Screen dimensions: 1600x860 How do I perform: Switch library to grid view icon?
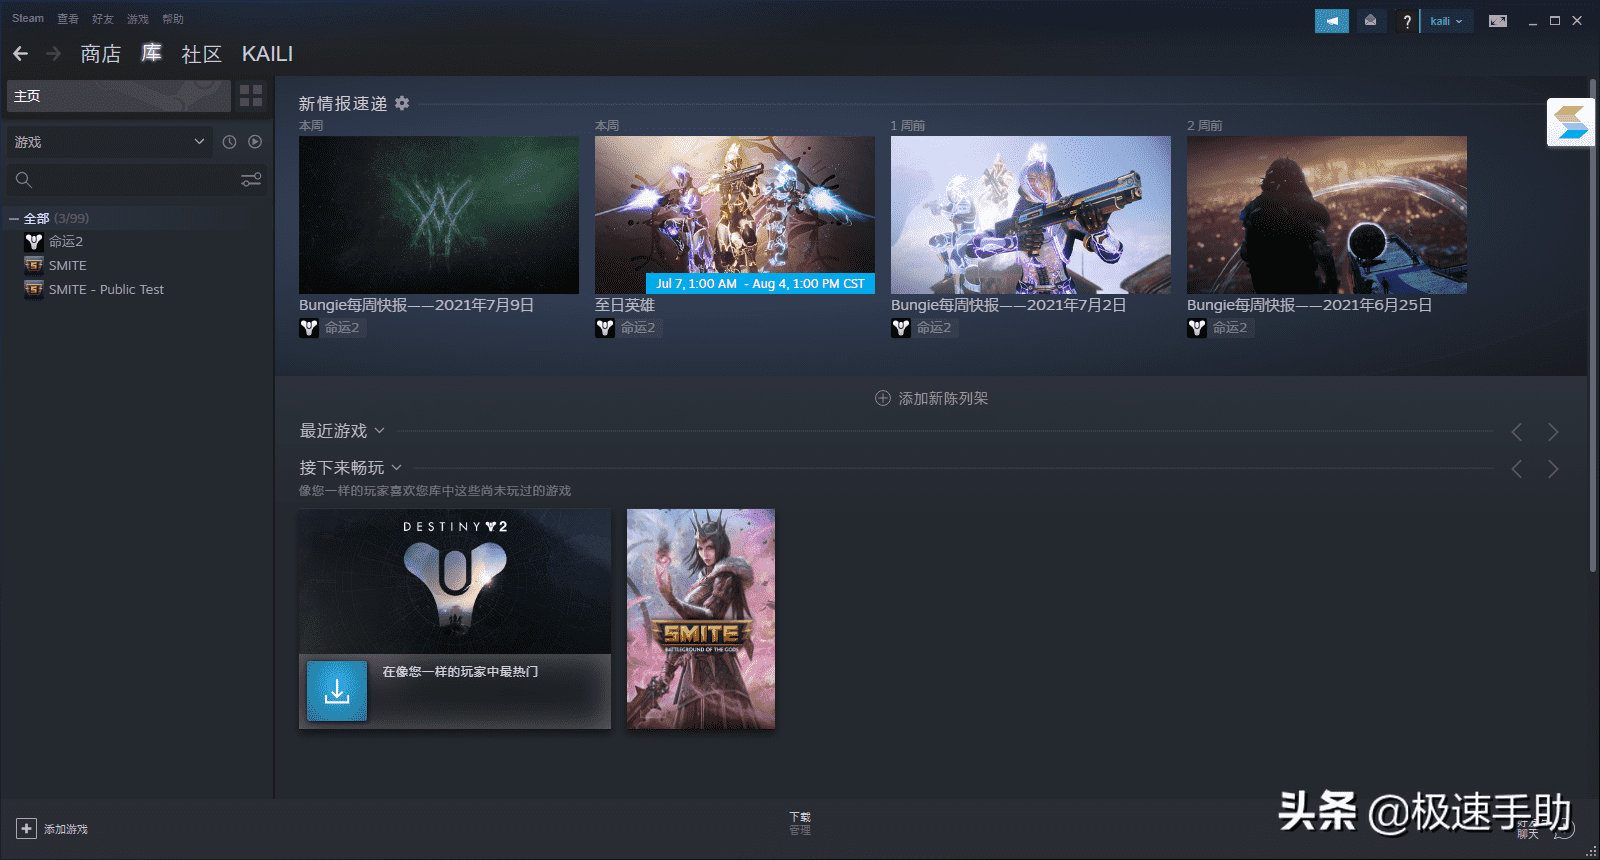(x=251, y=96)
